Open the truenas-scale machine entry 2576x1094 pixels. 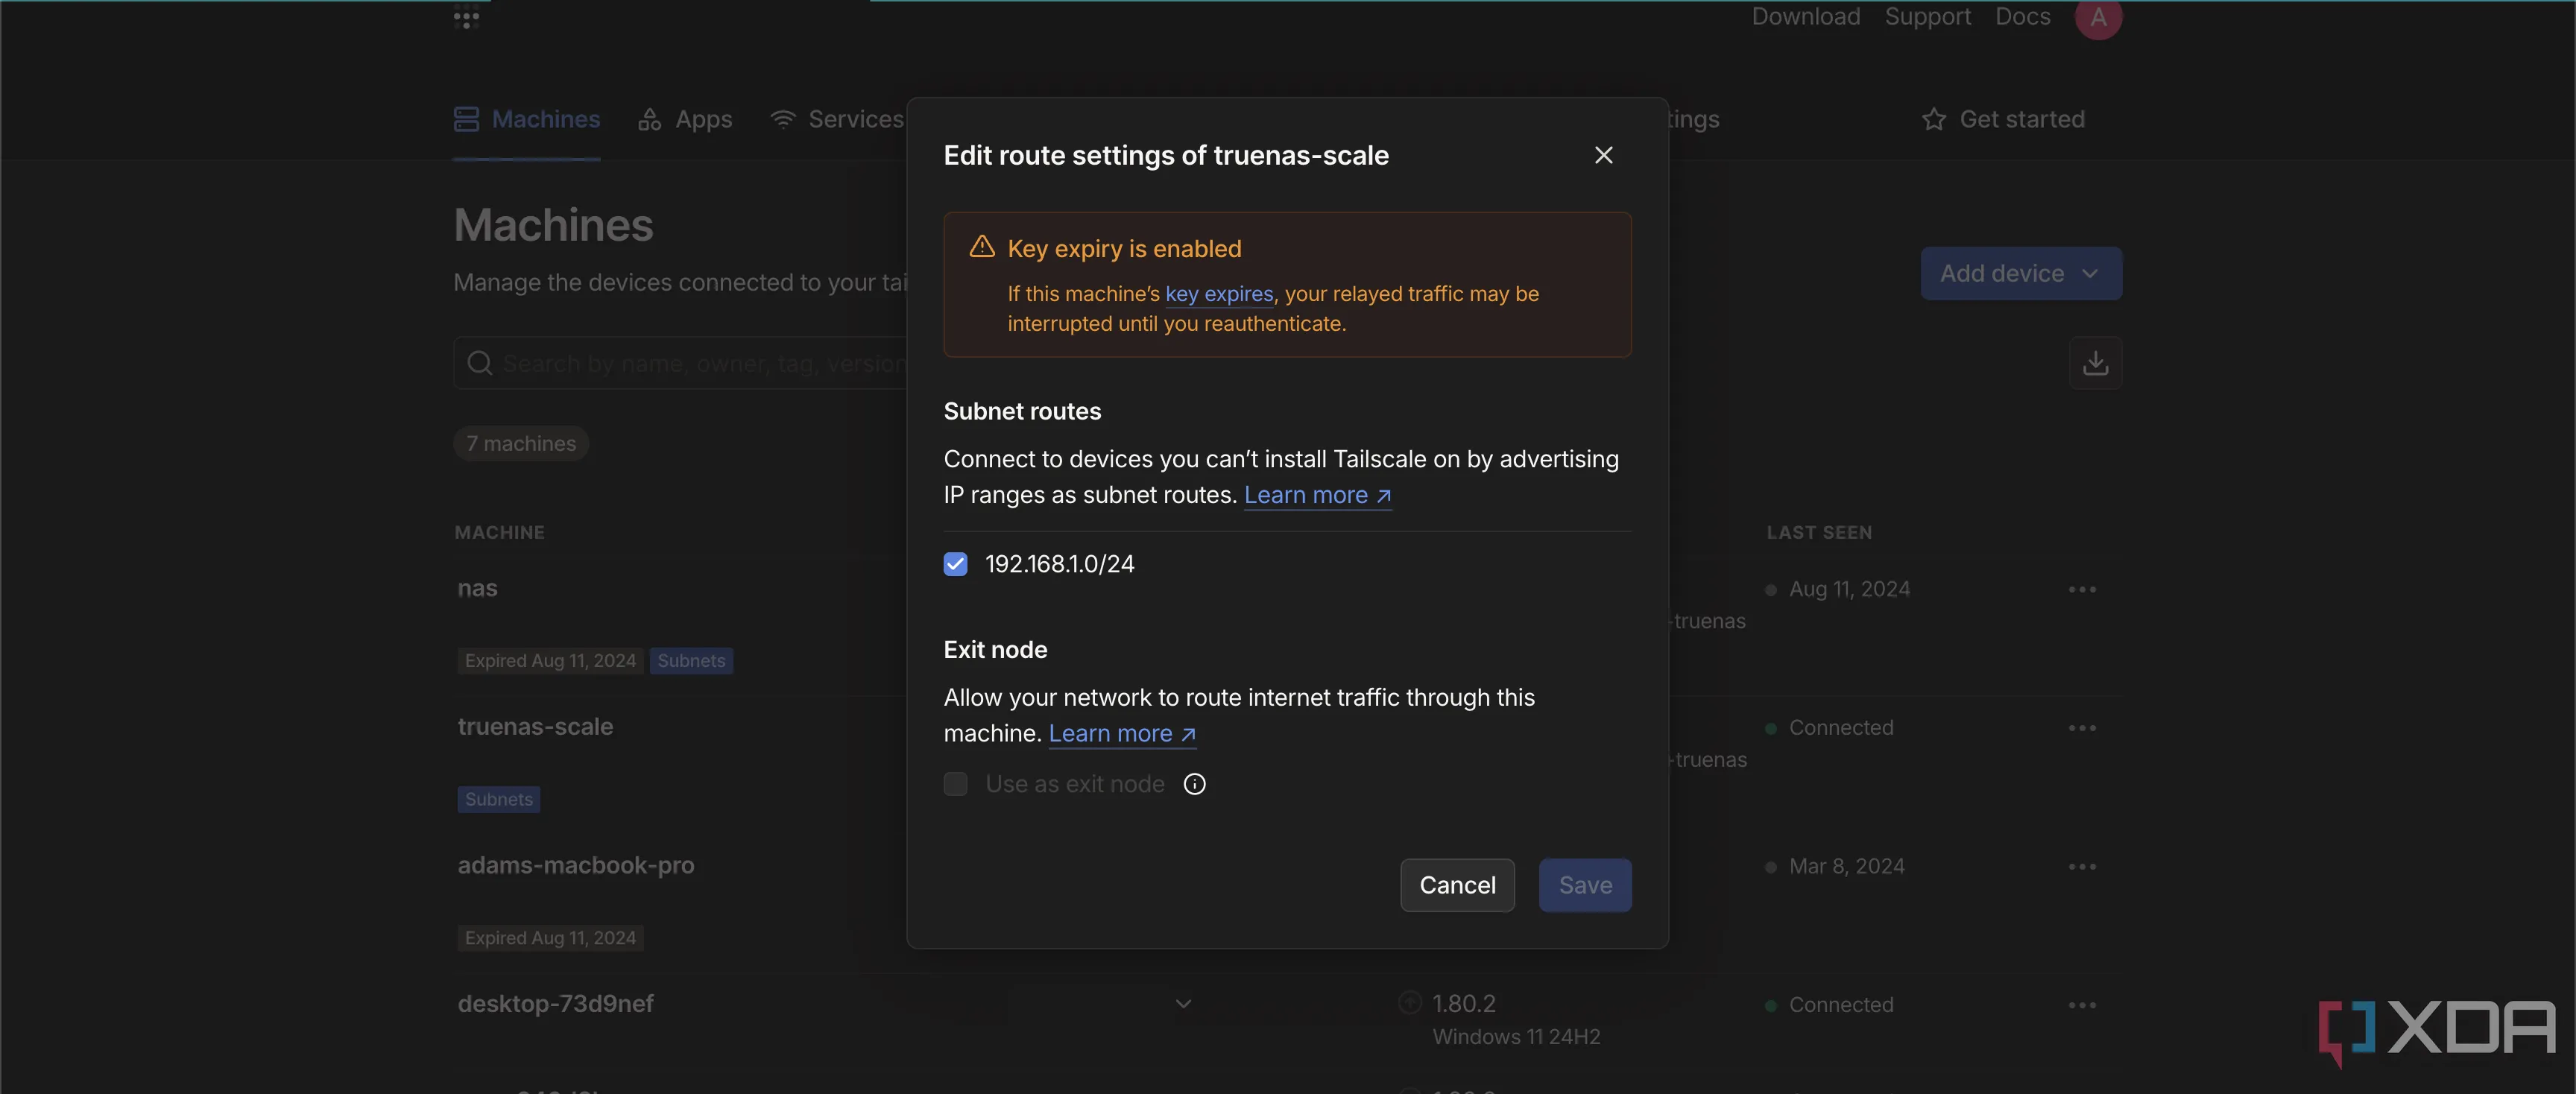click(x=535, y=727)
